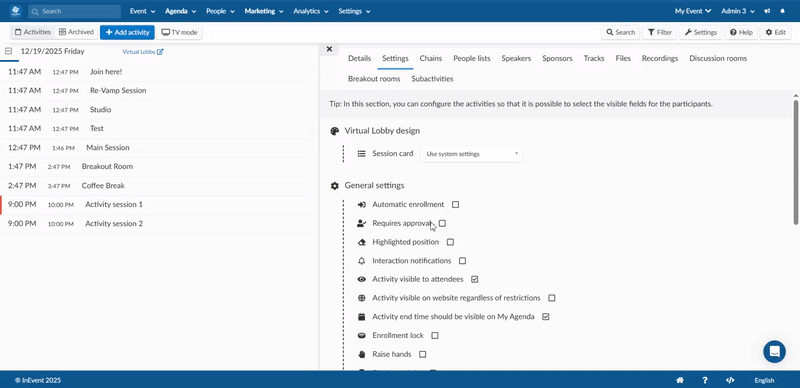Click the InEvent logo icon
The width and height of the screenshot is (800, 388).
point(16,11)
